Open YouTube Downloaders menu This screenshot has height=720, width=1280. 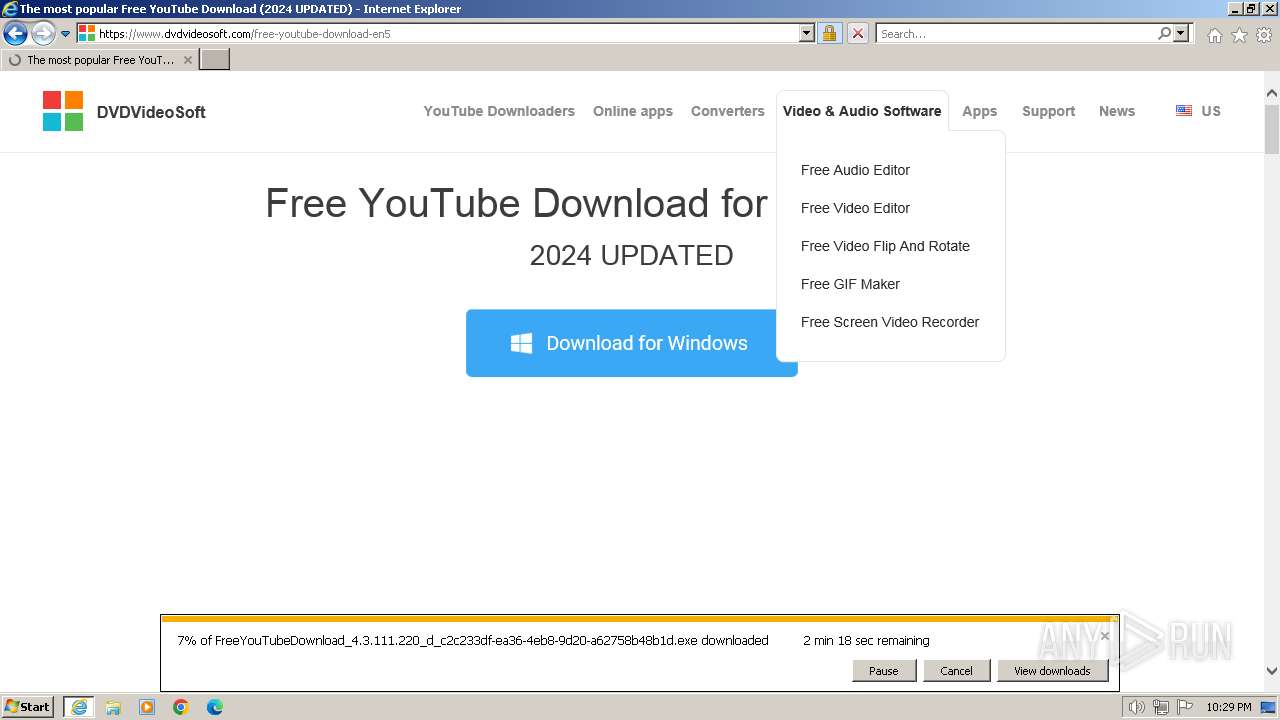pos(499,111)
